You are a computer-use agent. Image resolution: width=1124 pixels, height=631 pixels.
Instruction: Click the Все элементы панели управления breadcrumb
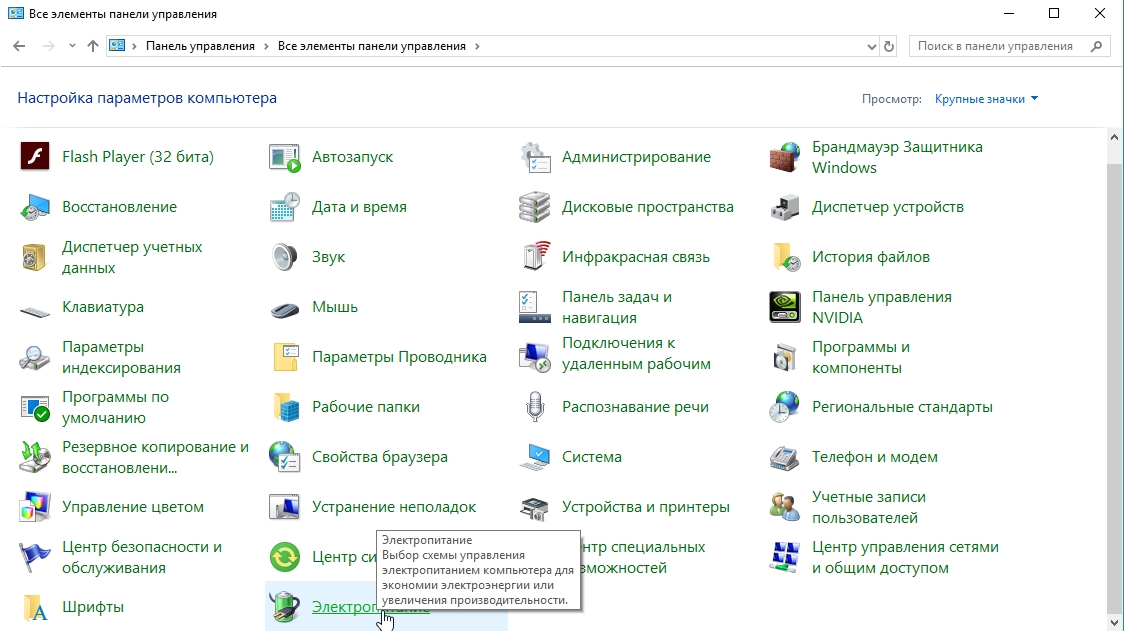pos(372,46)
